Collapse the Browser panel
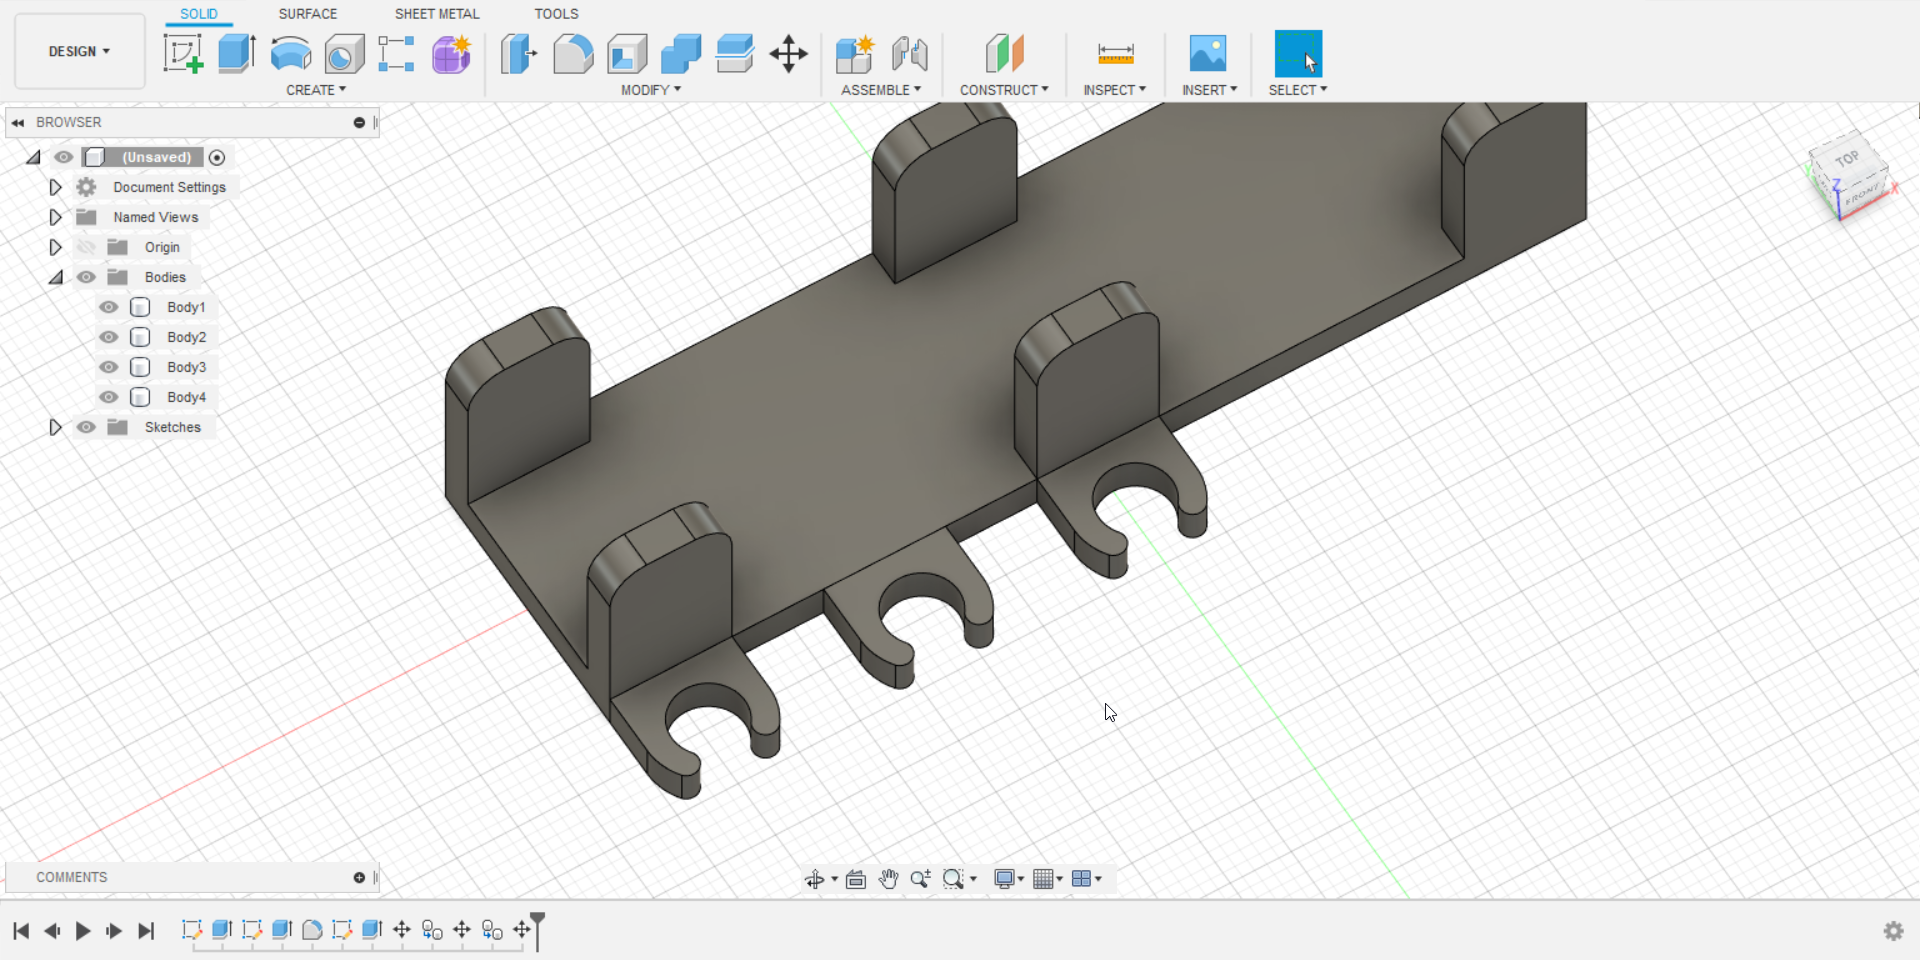The width and height of the screenshot is (1922, 960). pos(17,122)
